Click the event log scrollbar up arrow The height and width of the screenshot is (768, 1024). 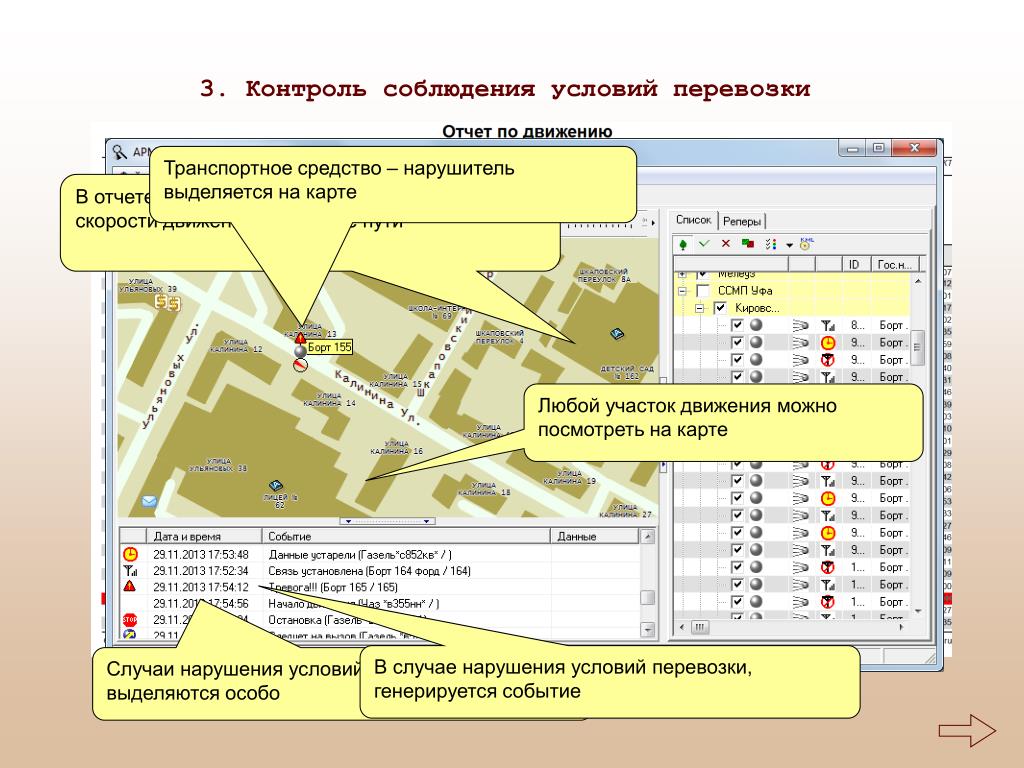647,537
